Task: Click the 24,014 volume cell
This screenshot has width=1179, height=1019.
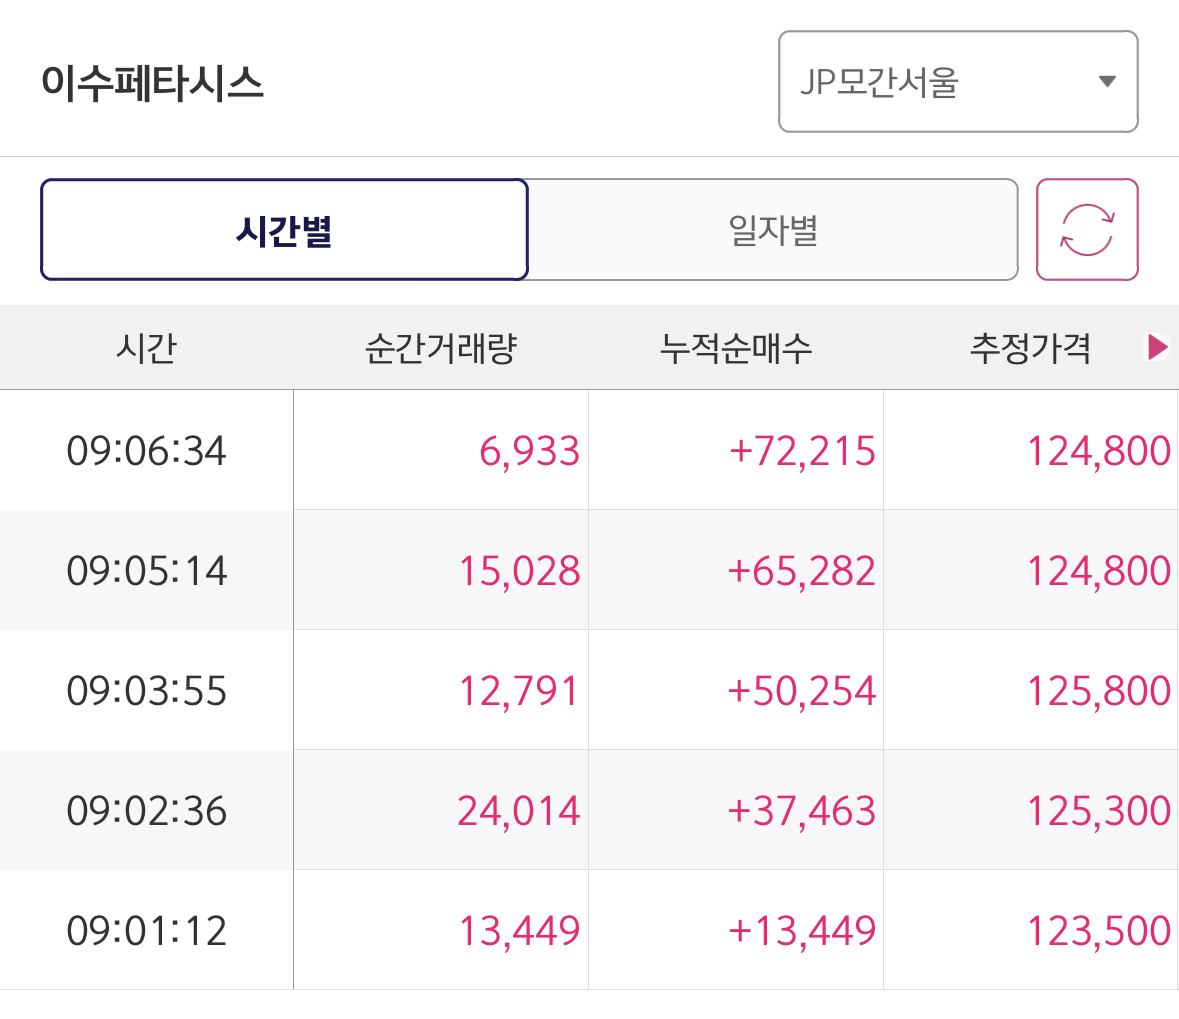Action: (518, 811)
